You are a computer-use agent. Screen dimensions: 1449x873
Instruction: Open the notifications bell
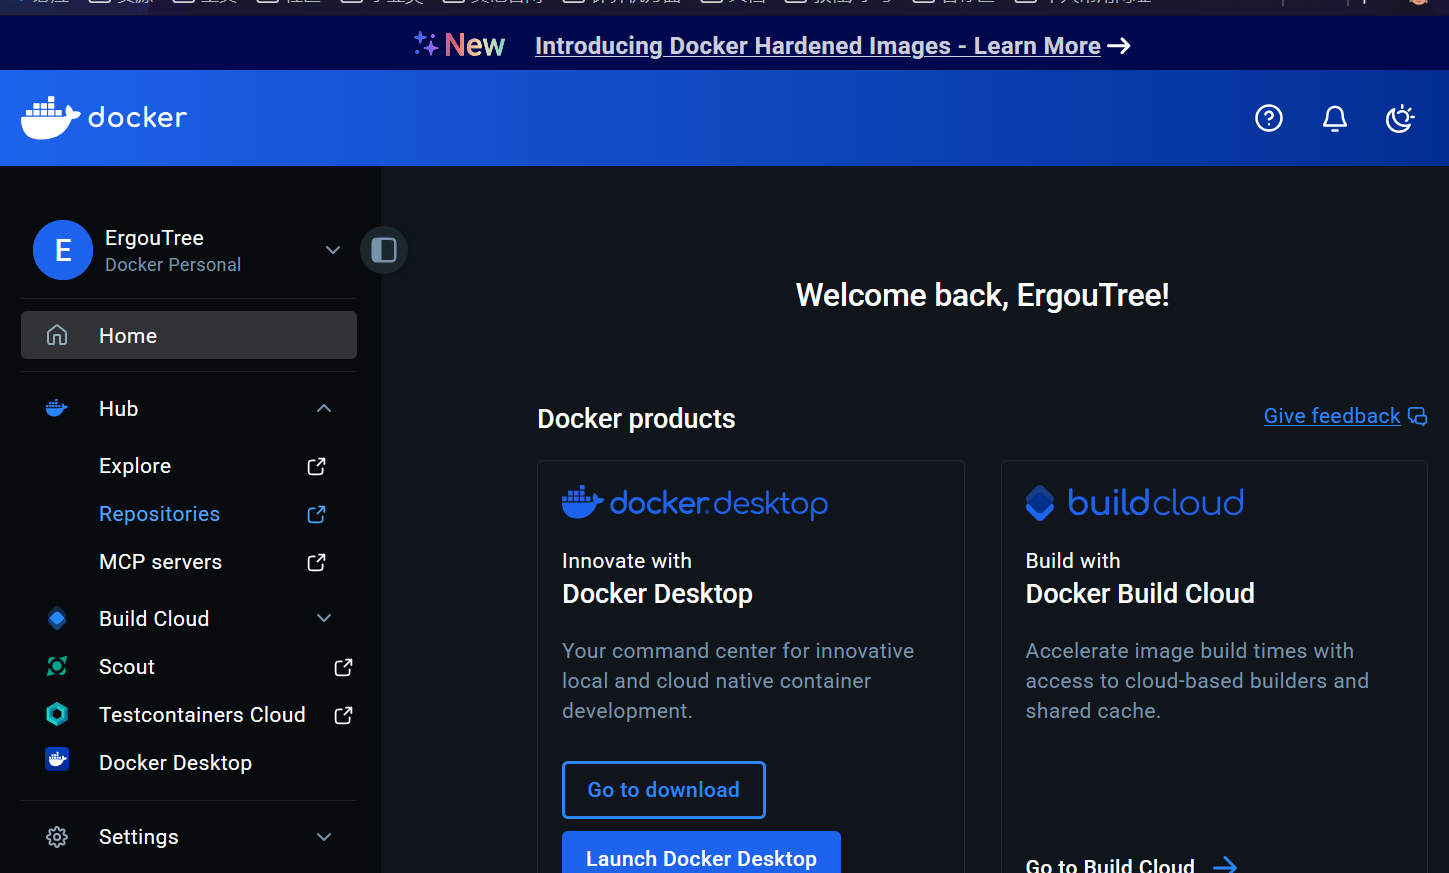tap(1335, 118)
